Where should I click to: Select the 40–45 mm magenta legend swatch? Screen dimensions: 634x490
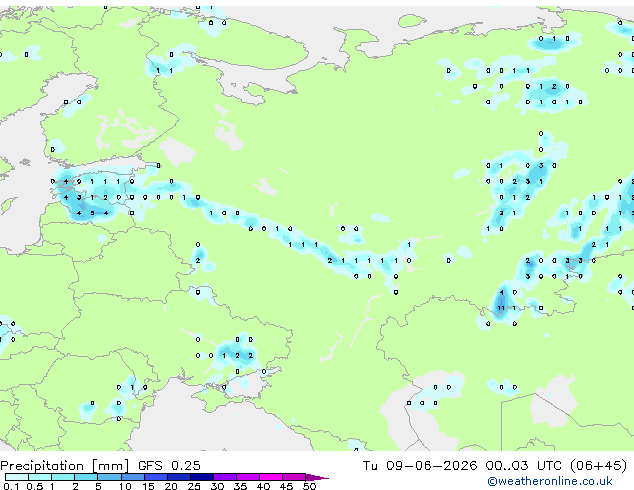271,477
